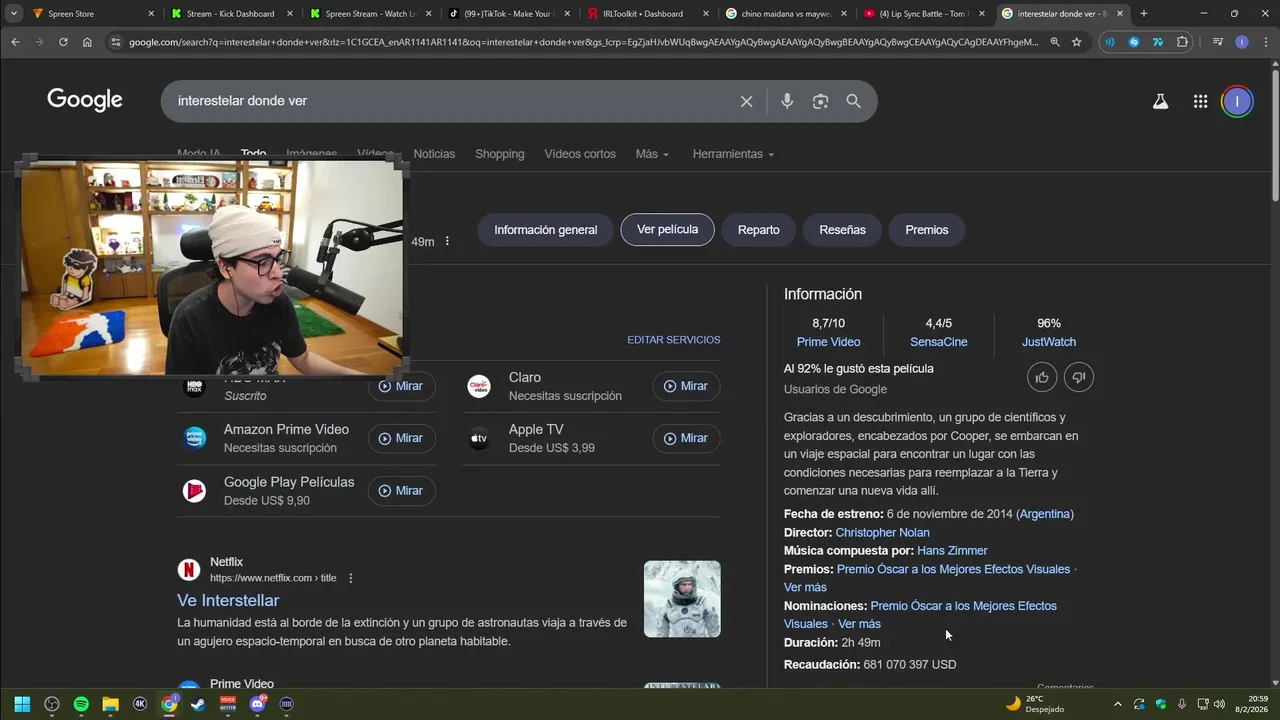Submit search with the magnifying glass icon
The width and height of the screenshot is (1280, 720).
[853, 101]
